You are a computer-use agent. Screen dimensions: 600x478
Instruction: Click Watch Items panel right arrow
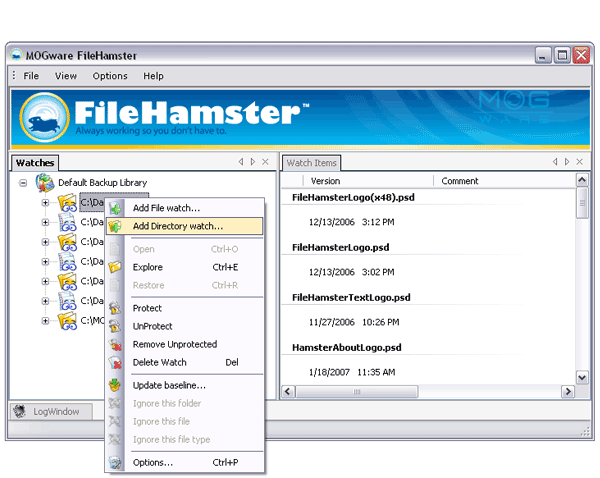click(x=567, y=162)
